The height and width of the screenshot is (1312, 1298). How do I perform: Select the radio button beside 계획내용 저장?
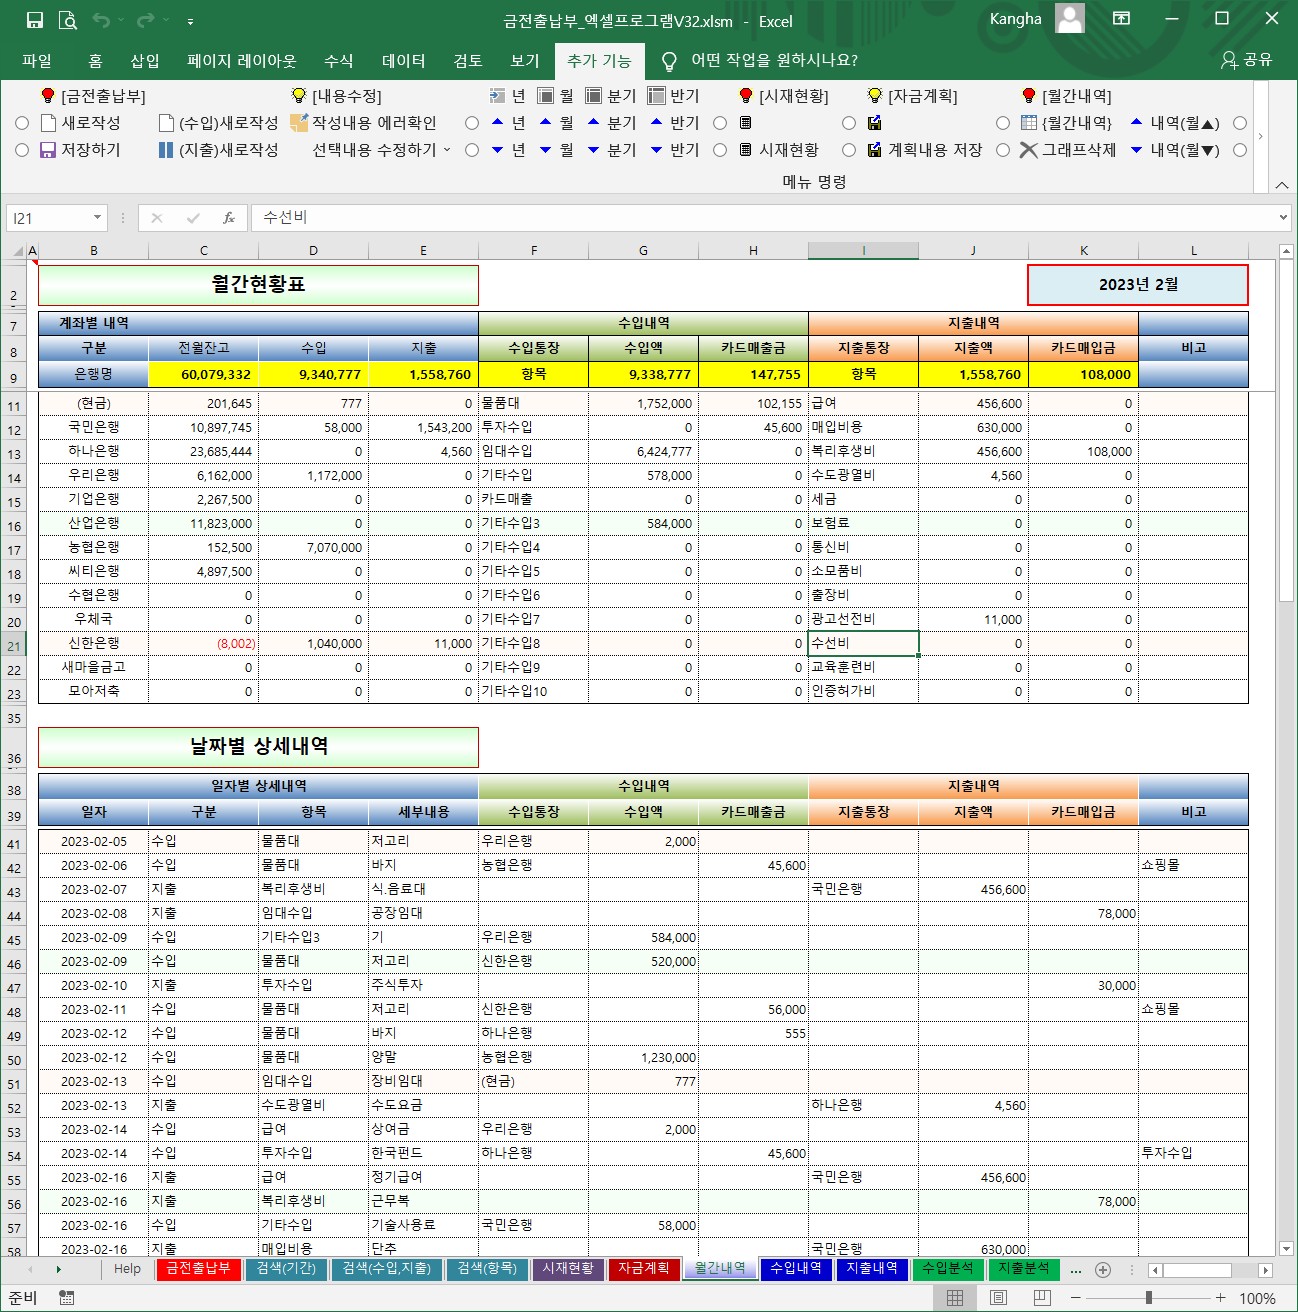[849, 150]
